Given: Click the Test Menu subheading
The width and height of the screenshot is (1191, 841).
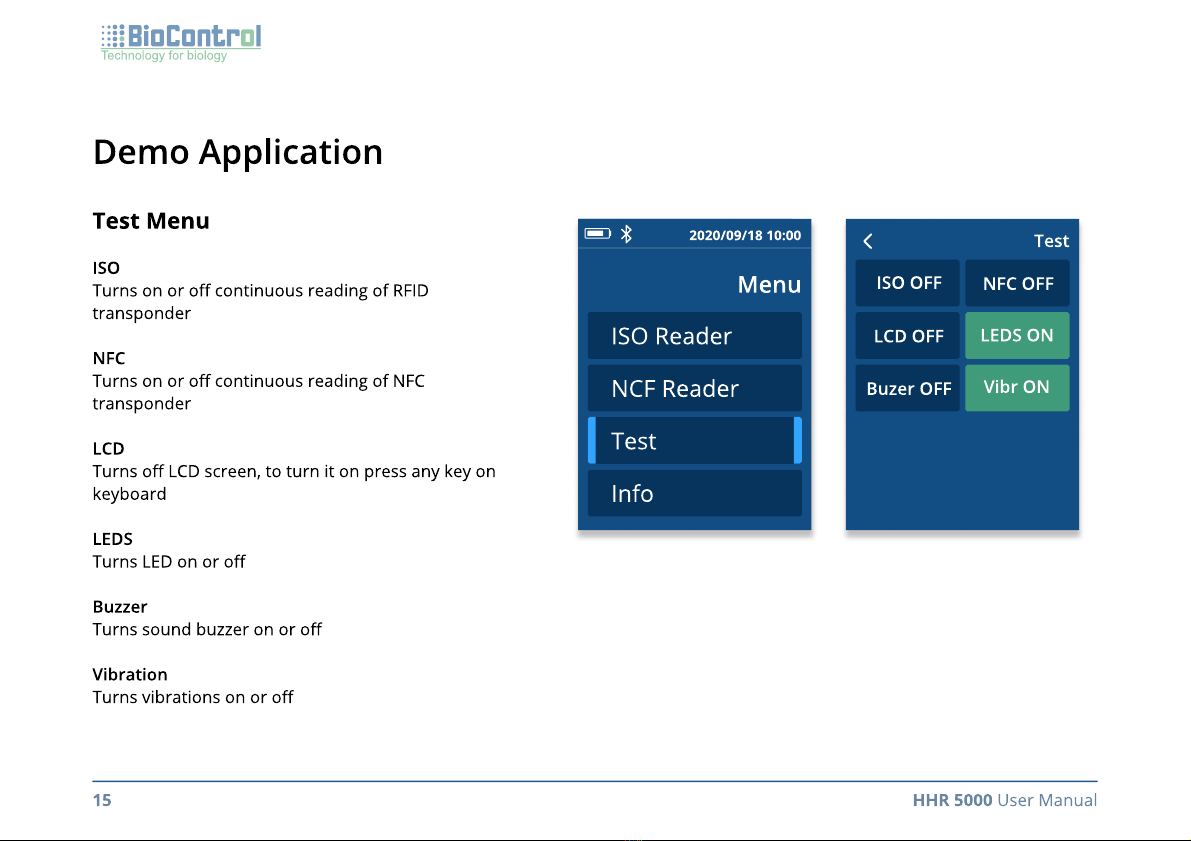Looking at the screenshot, I should 151,221.
